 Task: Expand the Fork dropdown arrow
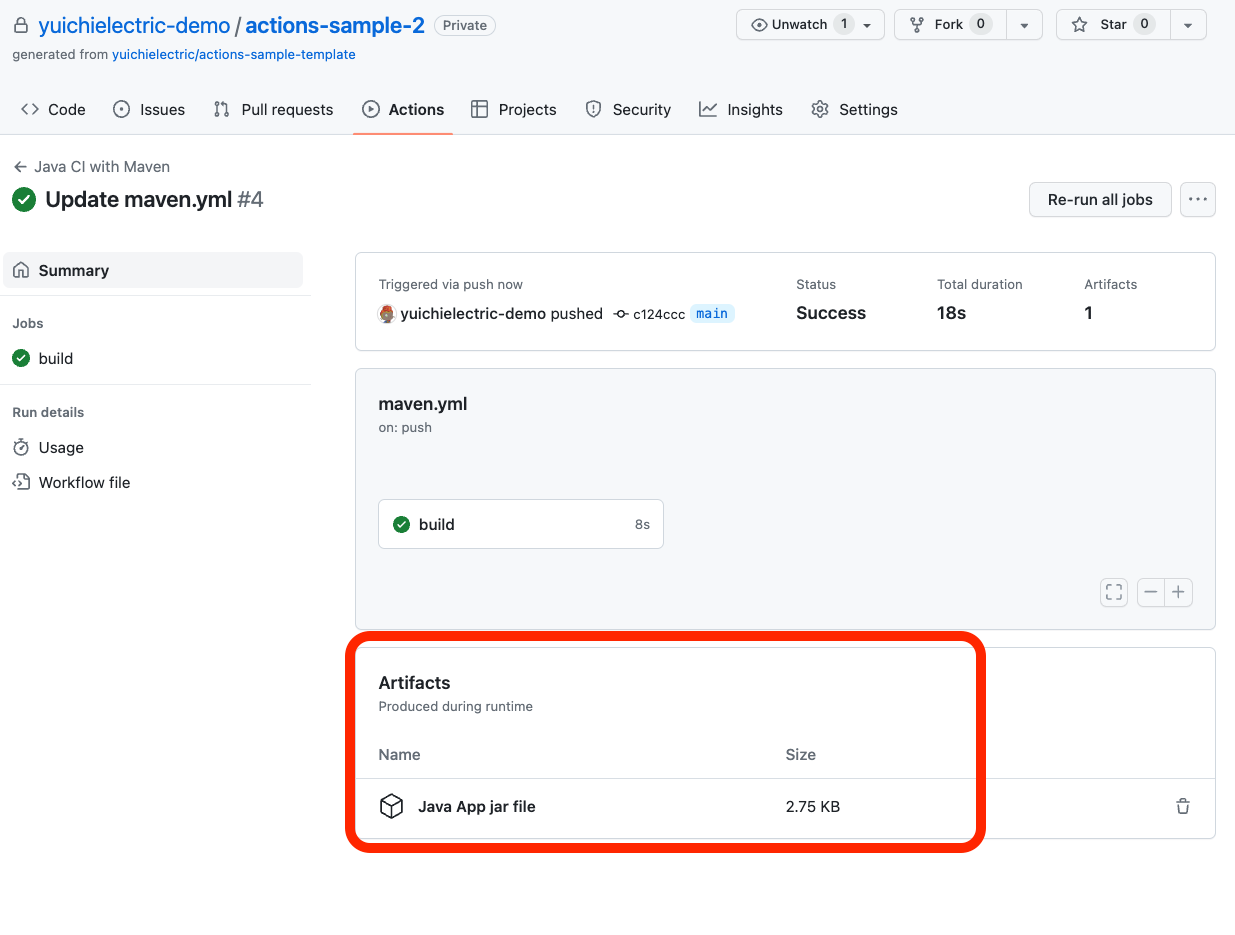coord(1024,25)
